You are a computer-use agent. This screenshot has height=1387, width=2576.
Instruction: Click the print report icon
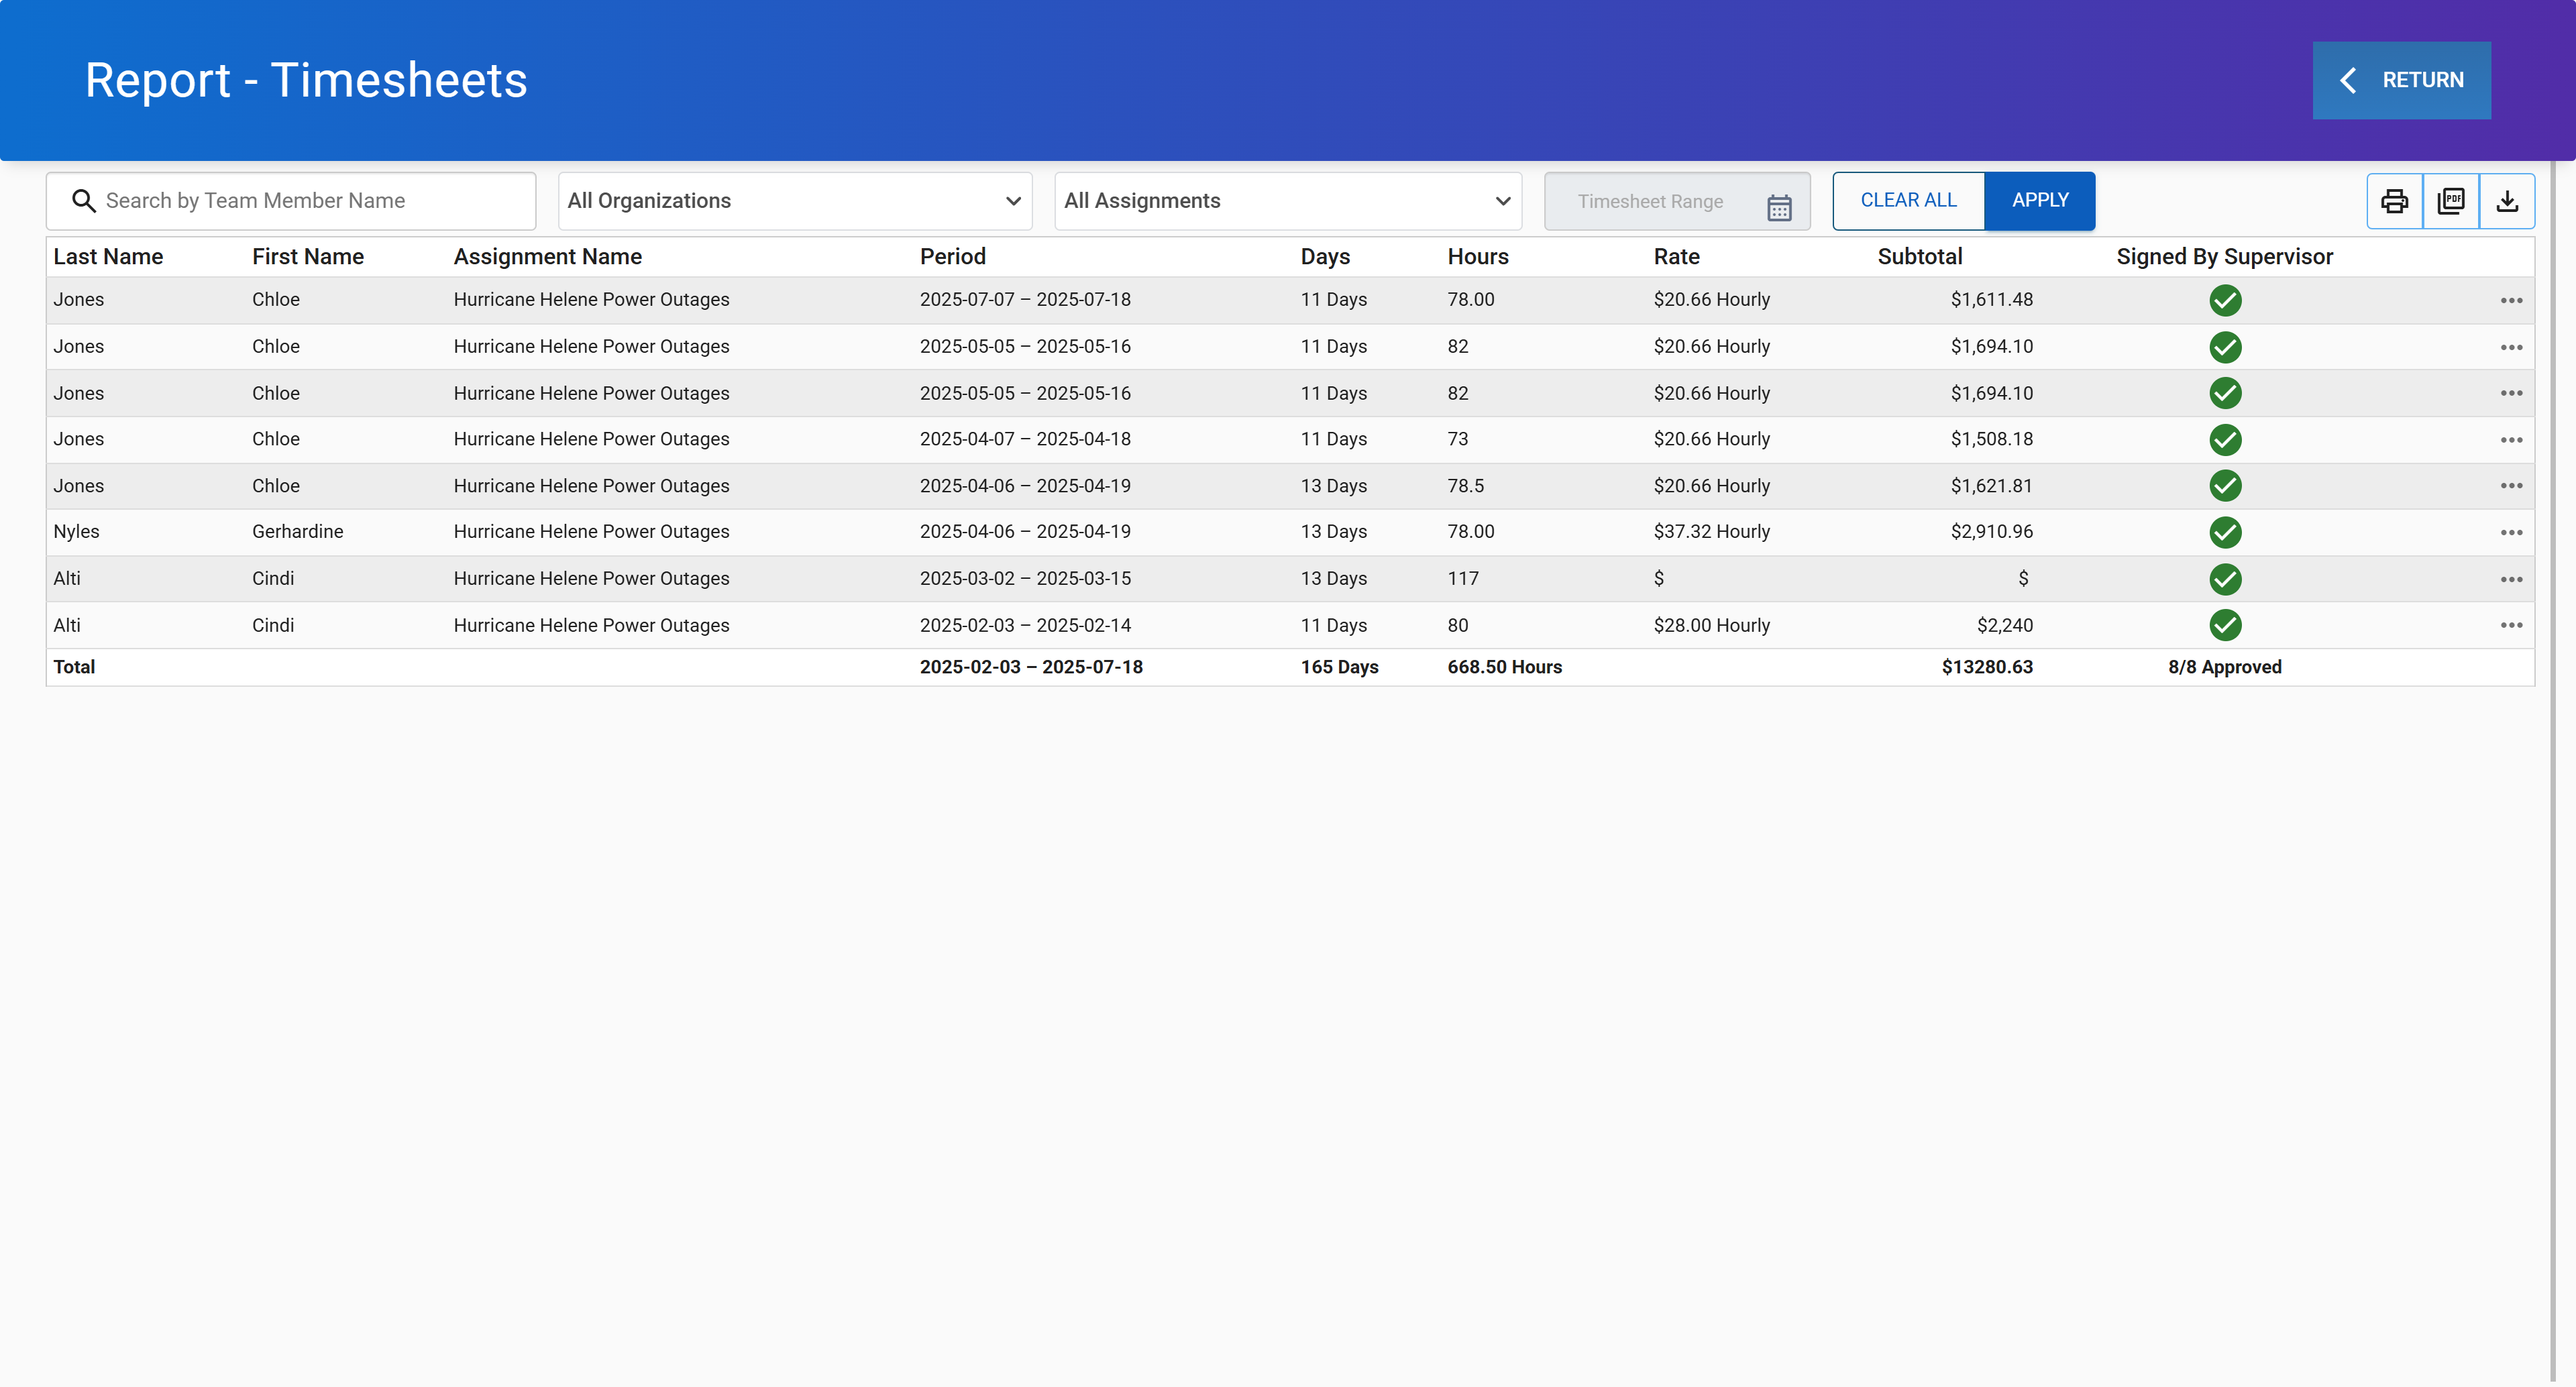point(2394,200)
